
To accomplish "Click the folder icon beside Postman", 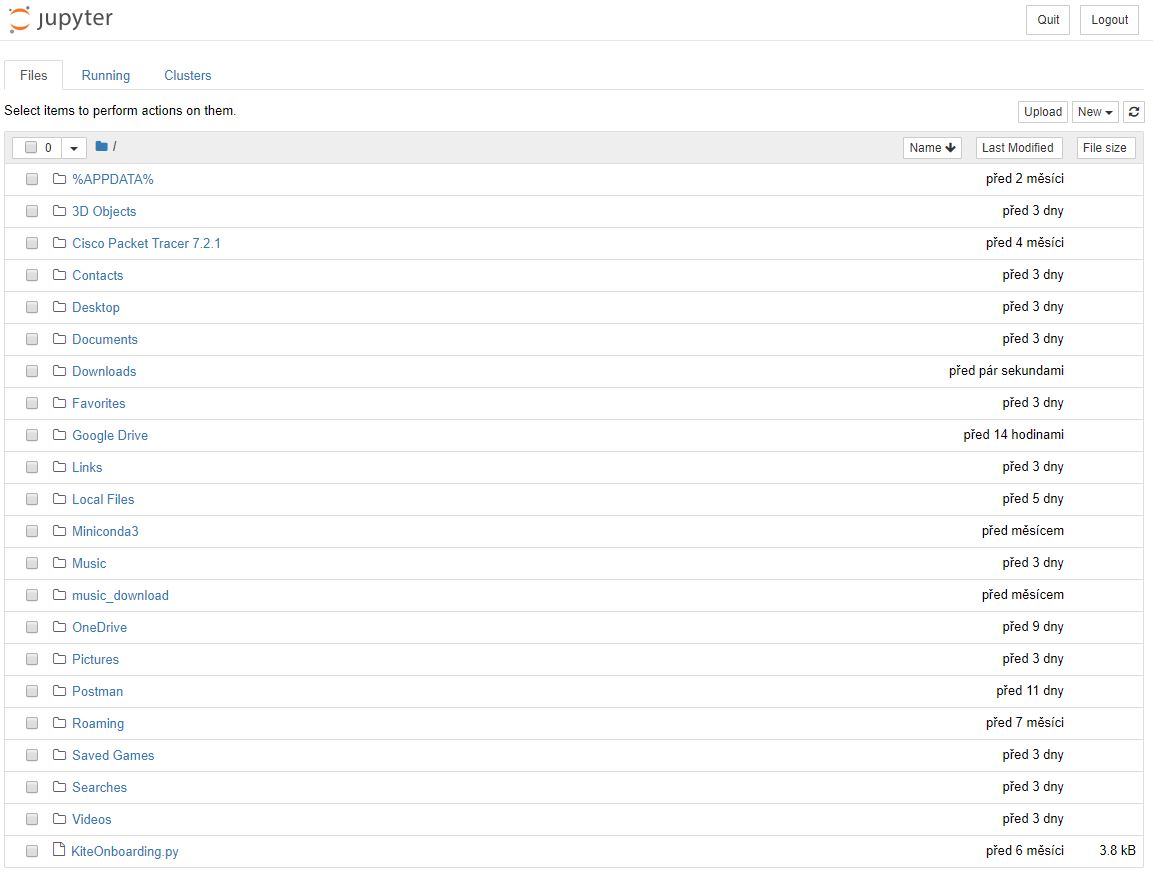I will tap(60, 690).
